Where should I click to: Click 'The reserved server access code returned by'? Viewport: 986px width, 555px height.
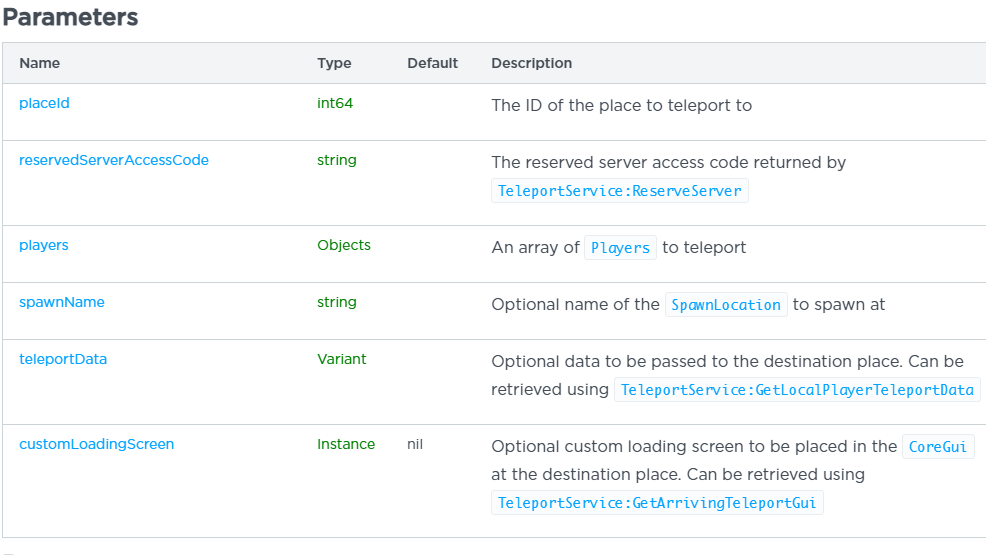(x=668, y=163)
